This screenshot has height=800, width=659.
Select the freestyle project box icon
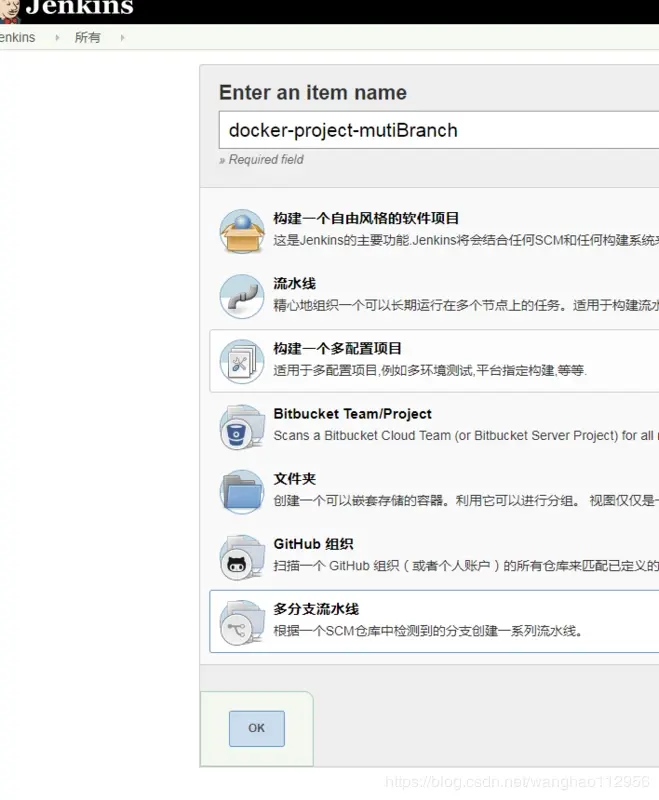click(x=242, y=231)
